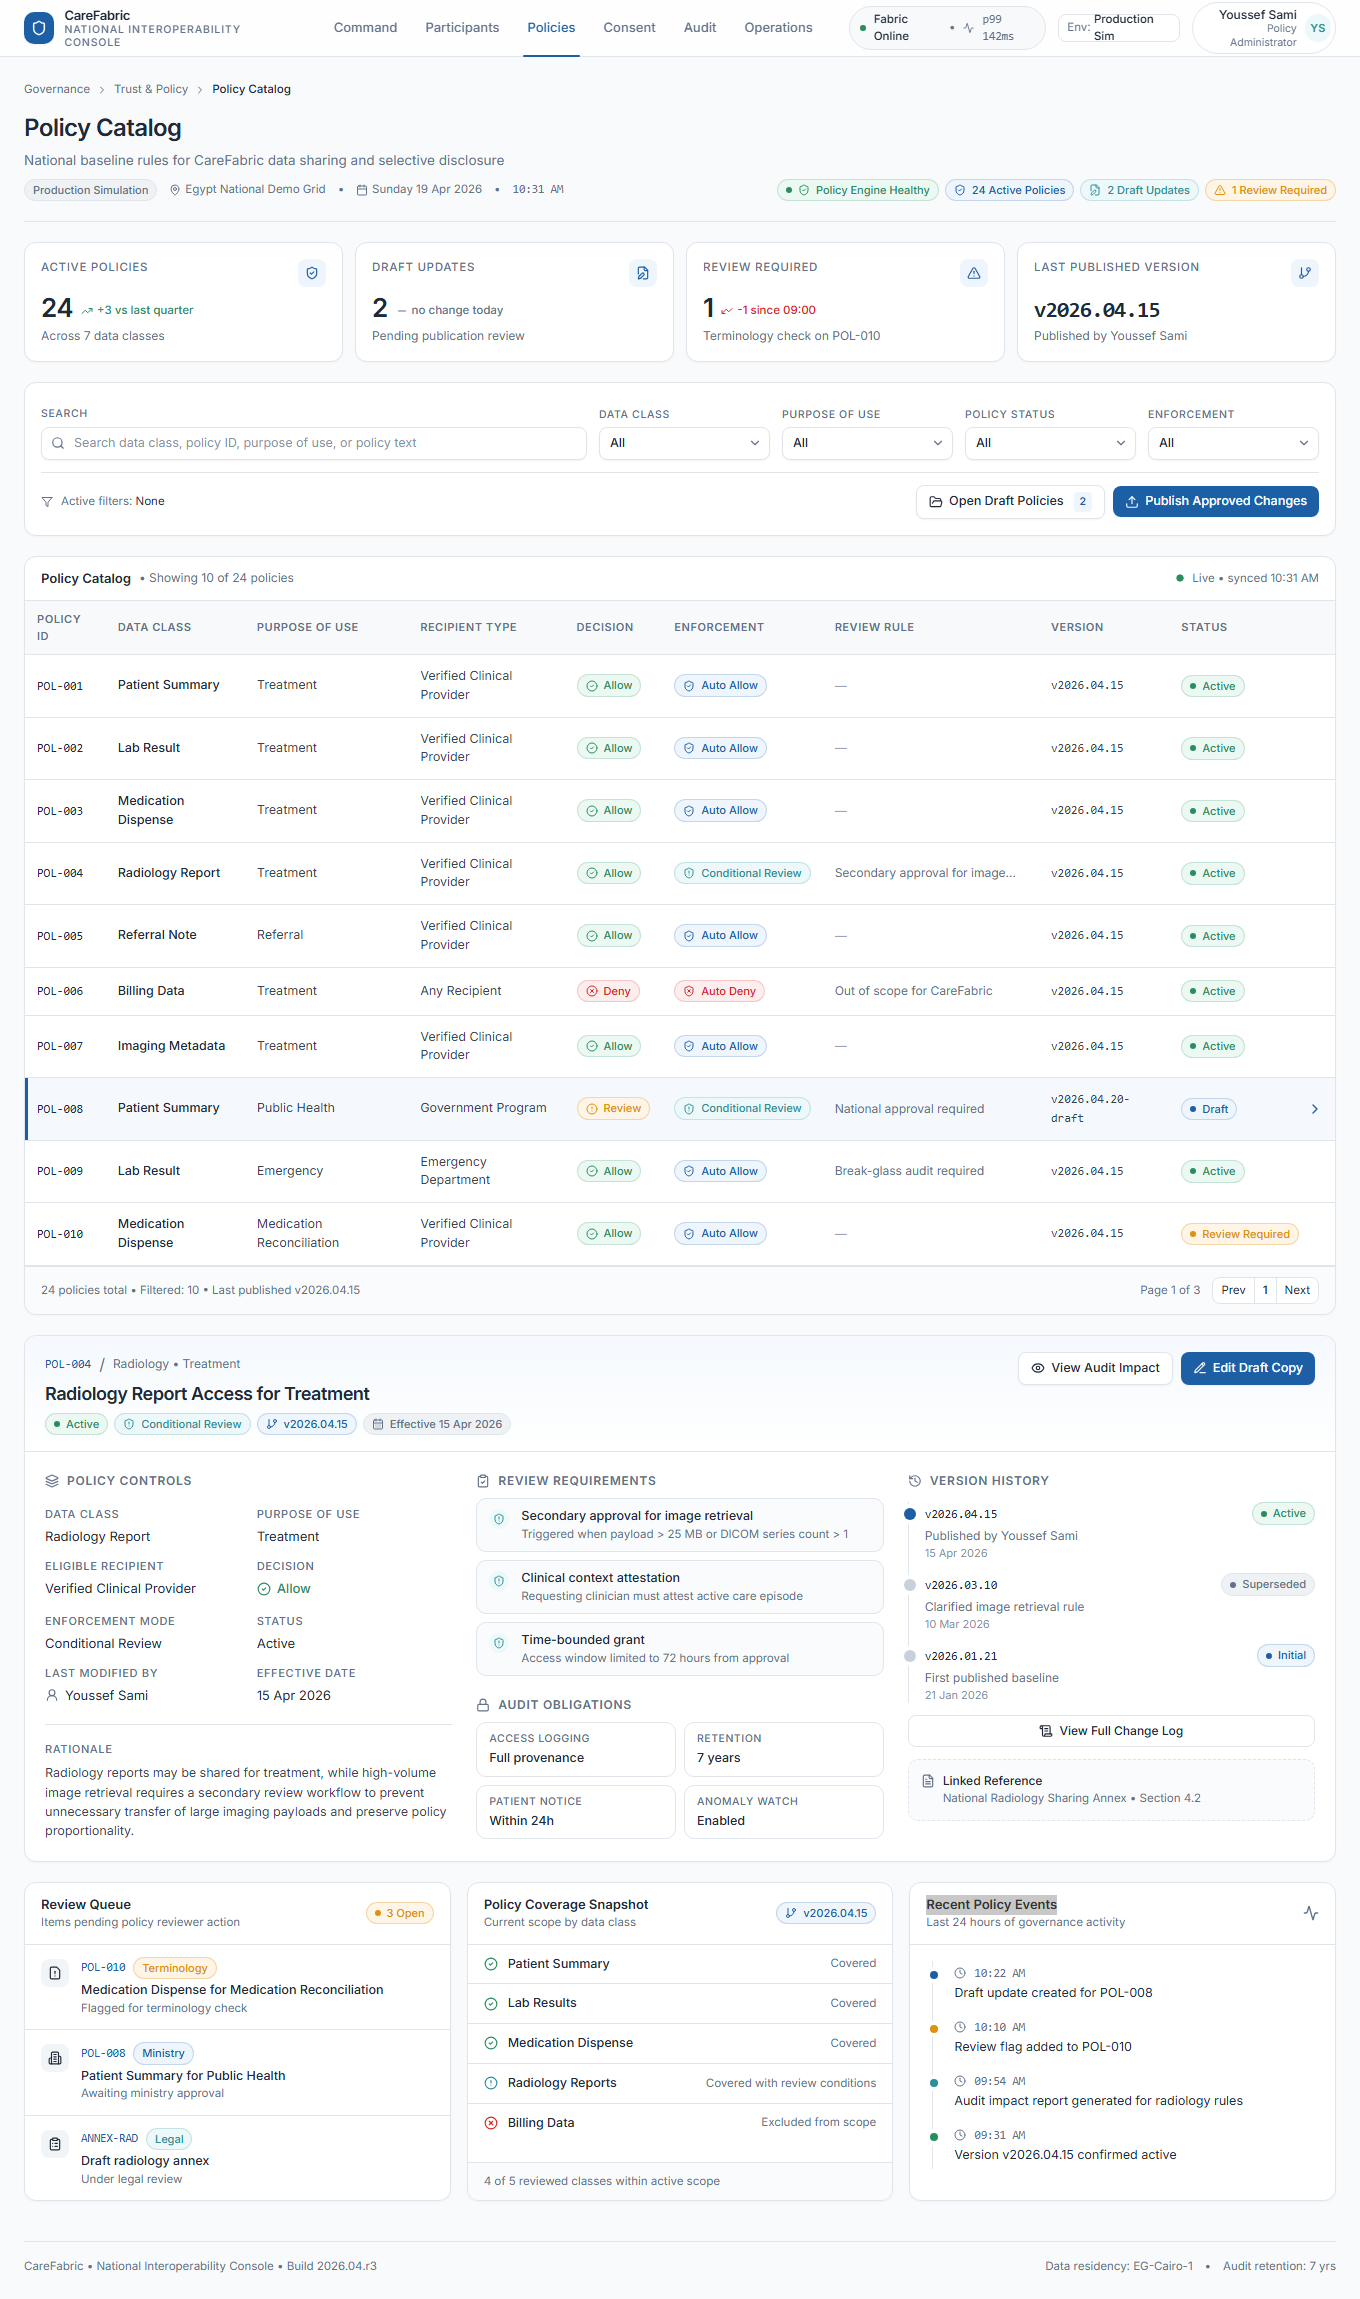The height and width of the screenshot is (2299, 1360).
Task: Open the Audit tab
Action: (700, 28)
